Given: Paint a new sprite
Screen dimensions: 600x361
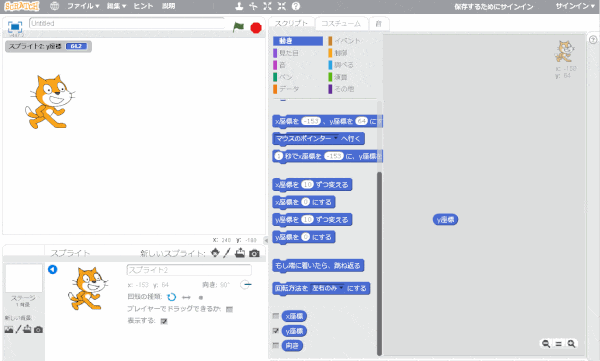Looking at the screenshot, I should pyautogui.click(x=227, y=253).
